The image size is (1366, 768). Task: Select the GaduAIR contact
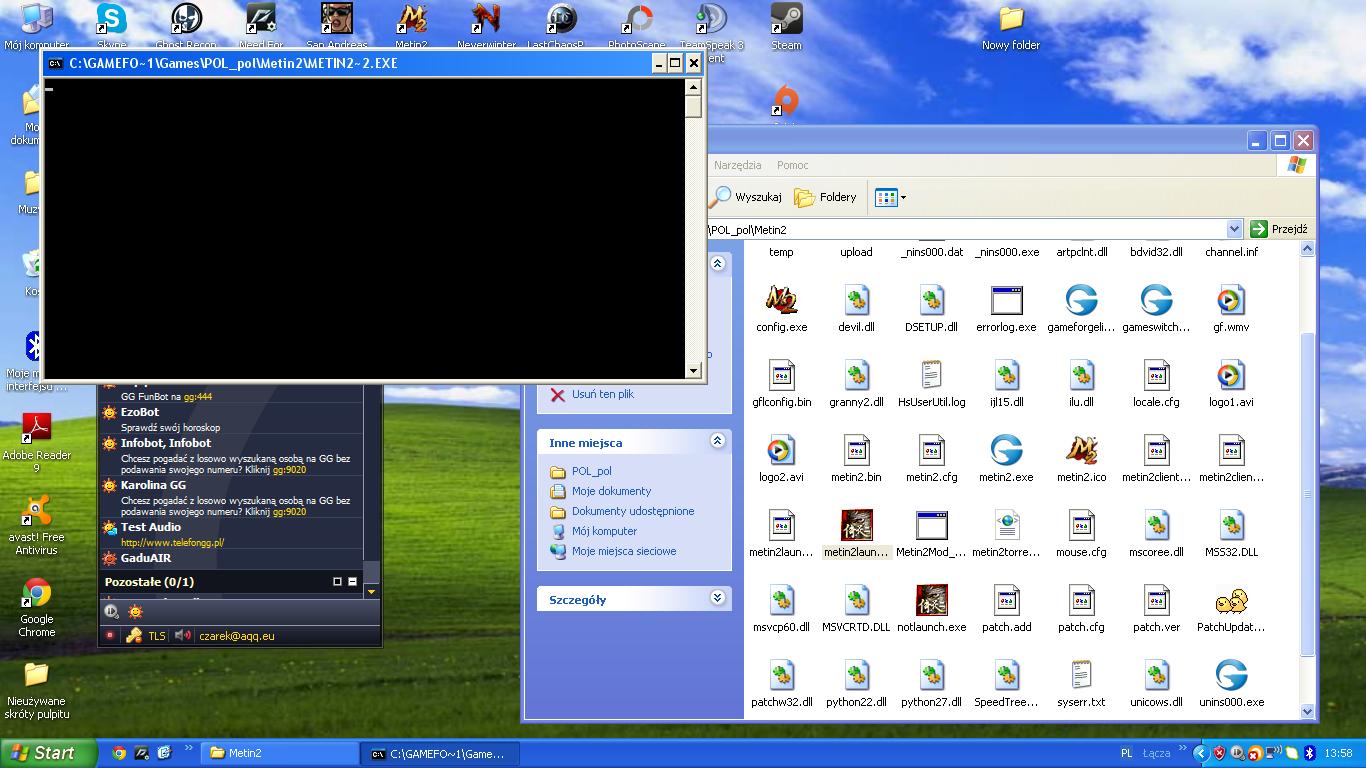tap(231, 558)
